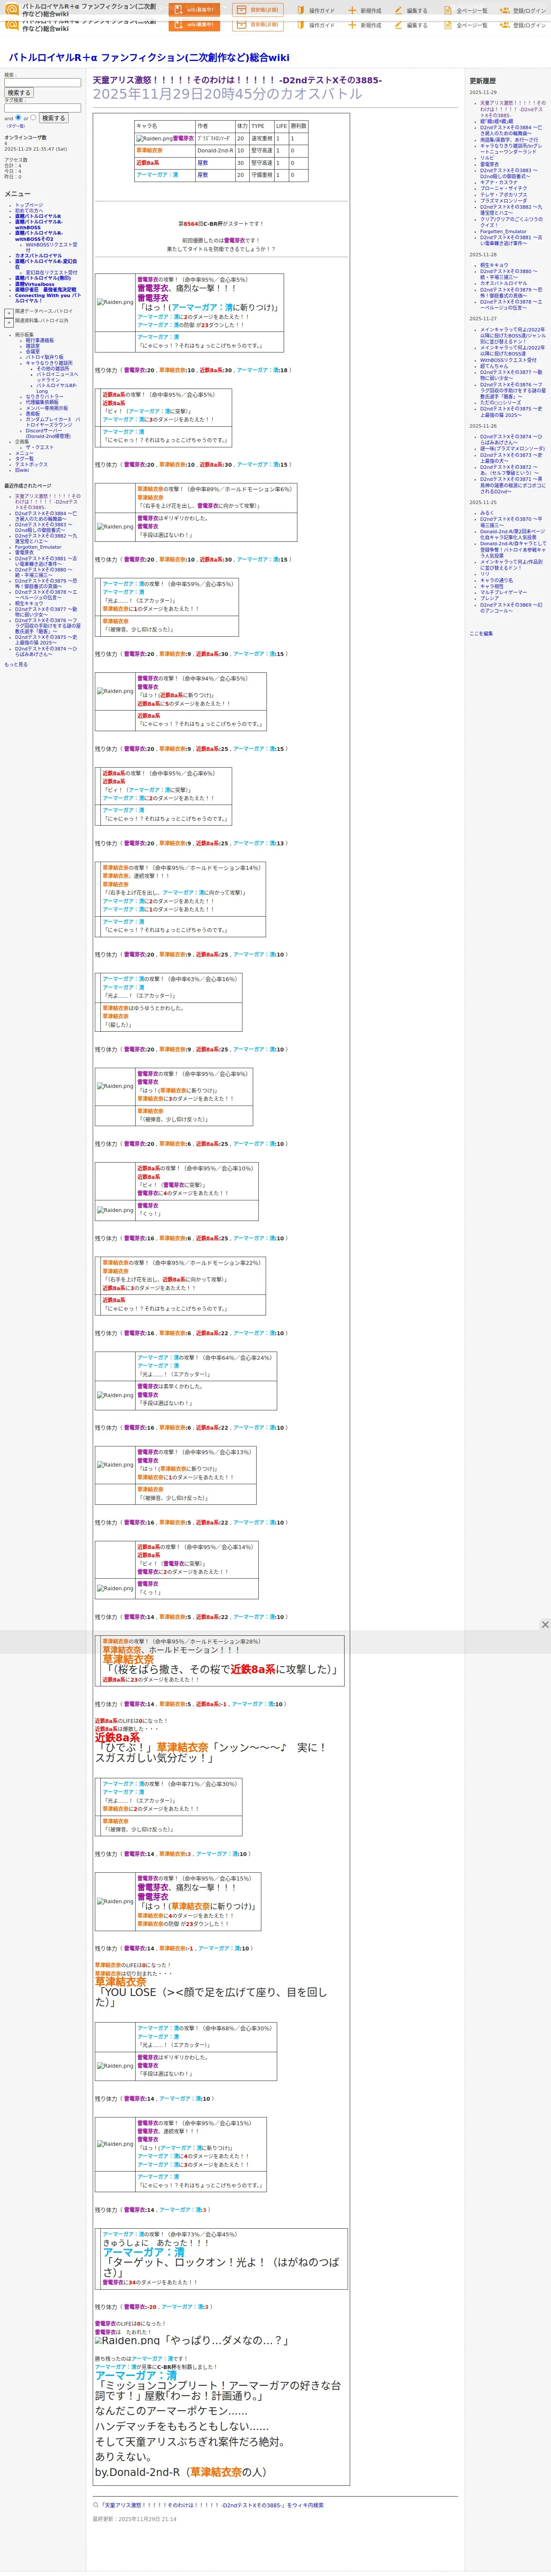The height and width of the screenshot is (2576, 551).
Task: Open Forgotten_Emulator under 2025-11-29 in 更新履歴
Action: [x=502, y=232]
